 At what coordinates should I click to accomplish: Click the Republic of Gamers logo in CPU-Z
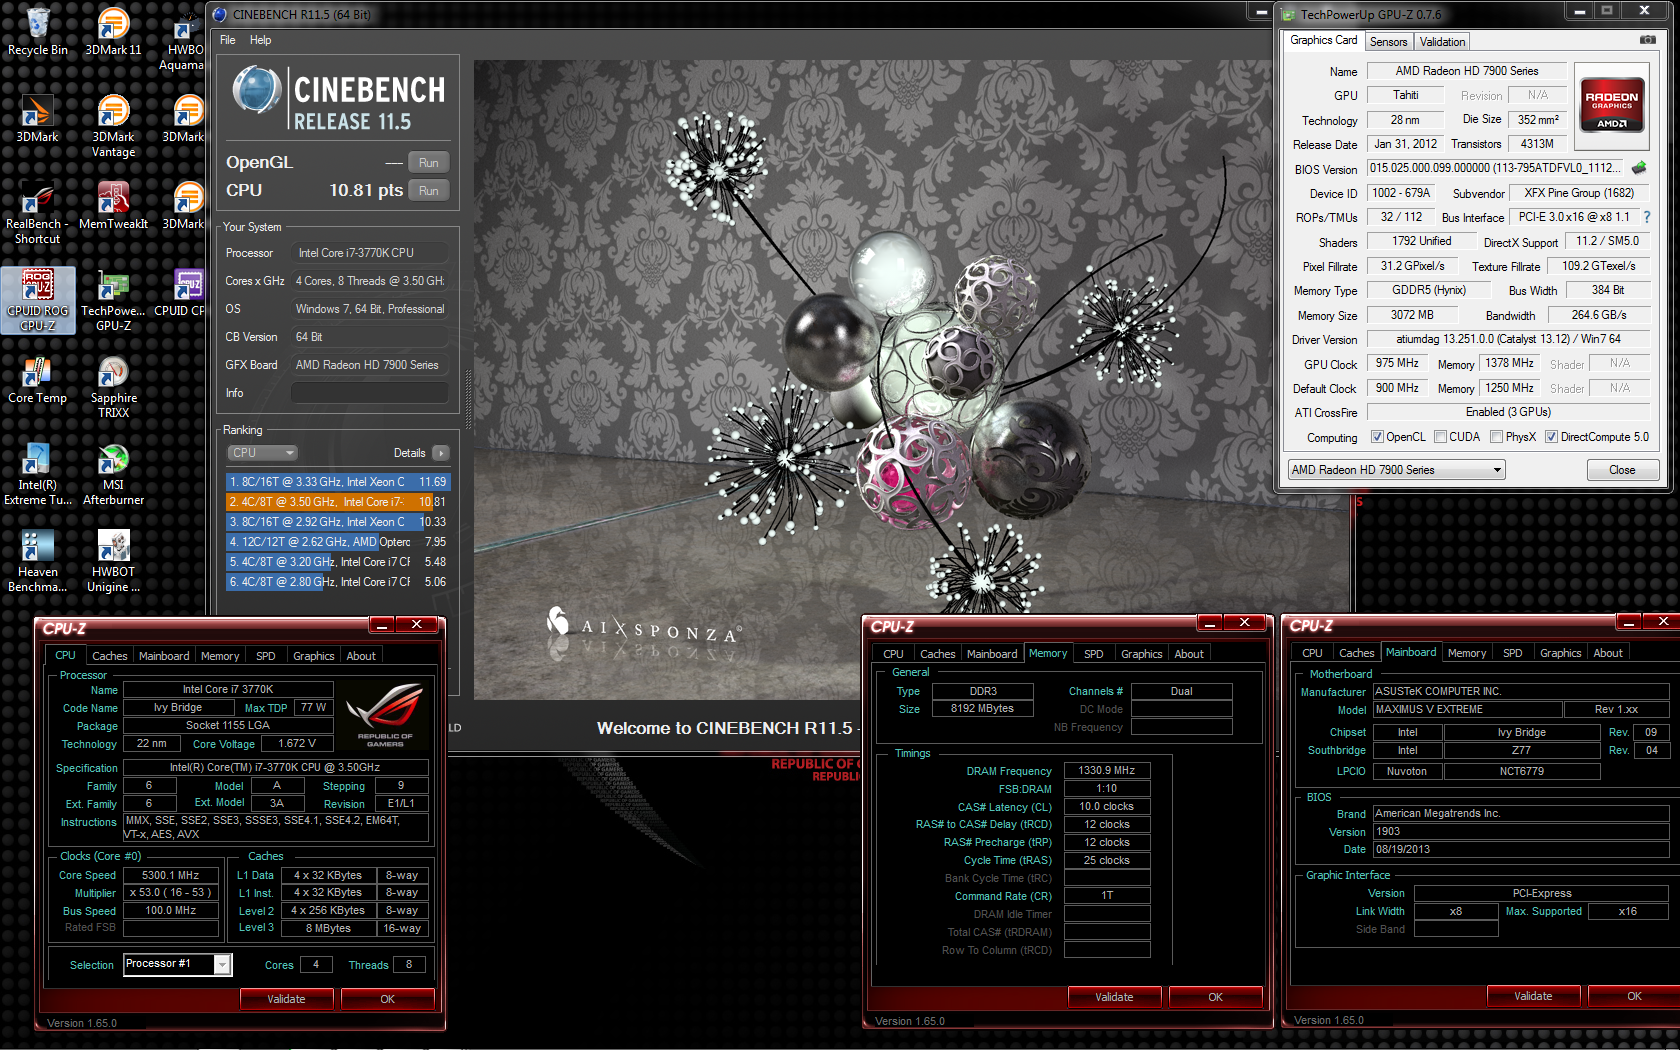pos(385,713)
